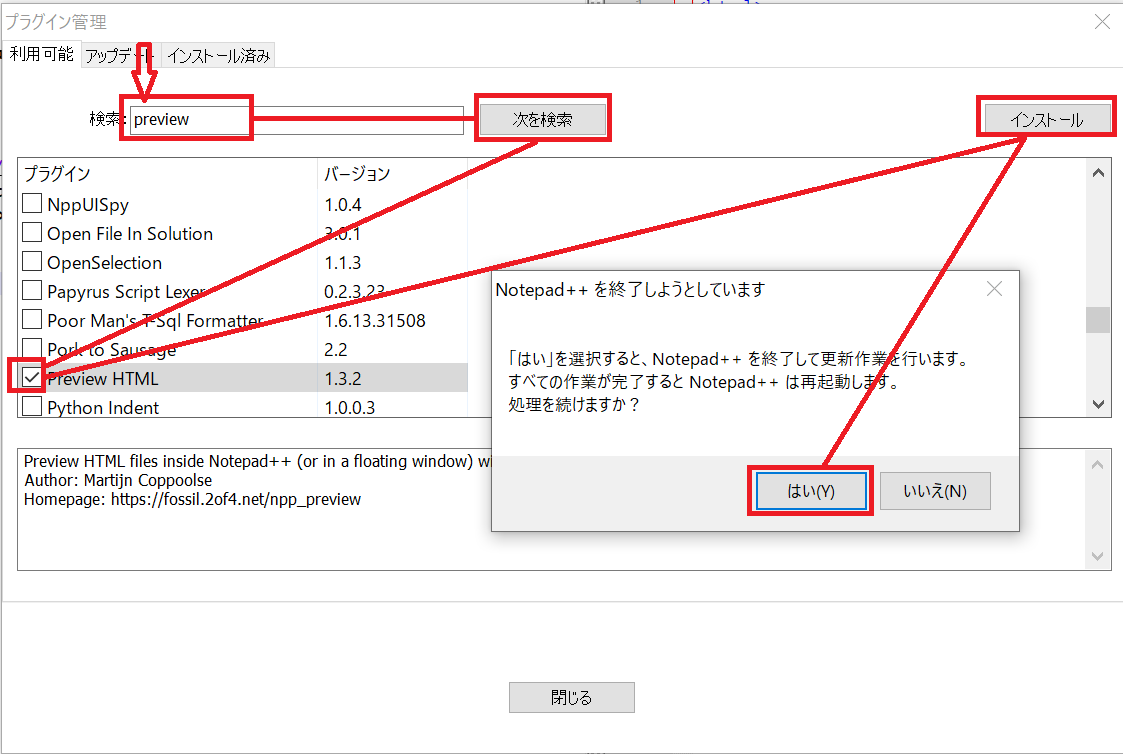Open the インストール済み tab
Screen dimensions: 1123x754
[x=218, y=56]
